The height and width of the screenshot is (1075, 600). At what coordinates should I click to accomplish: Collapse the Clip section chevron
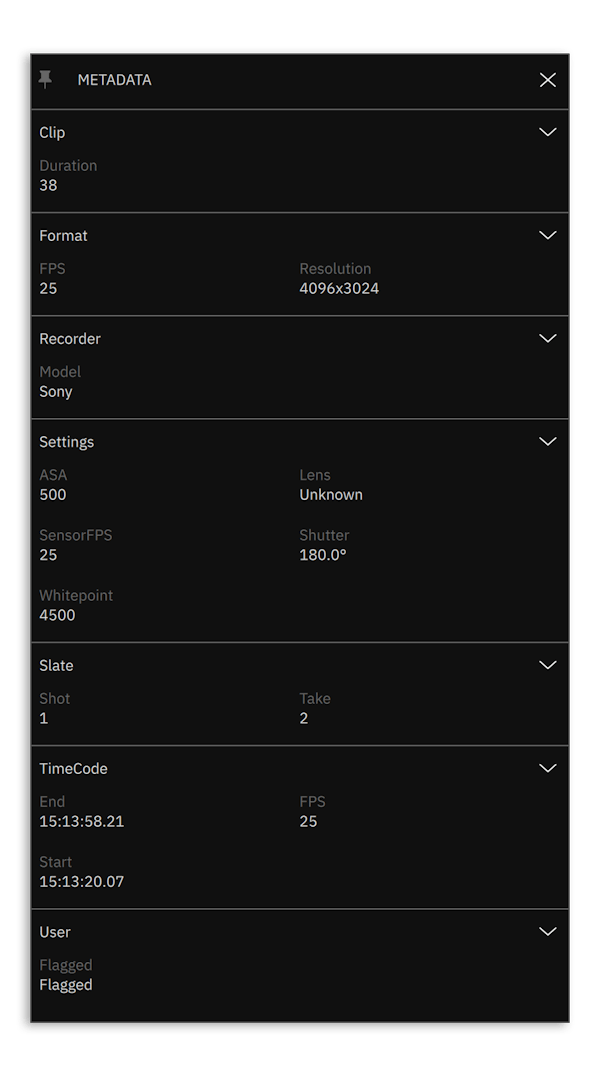click(x=547, y=132)
